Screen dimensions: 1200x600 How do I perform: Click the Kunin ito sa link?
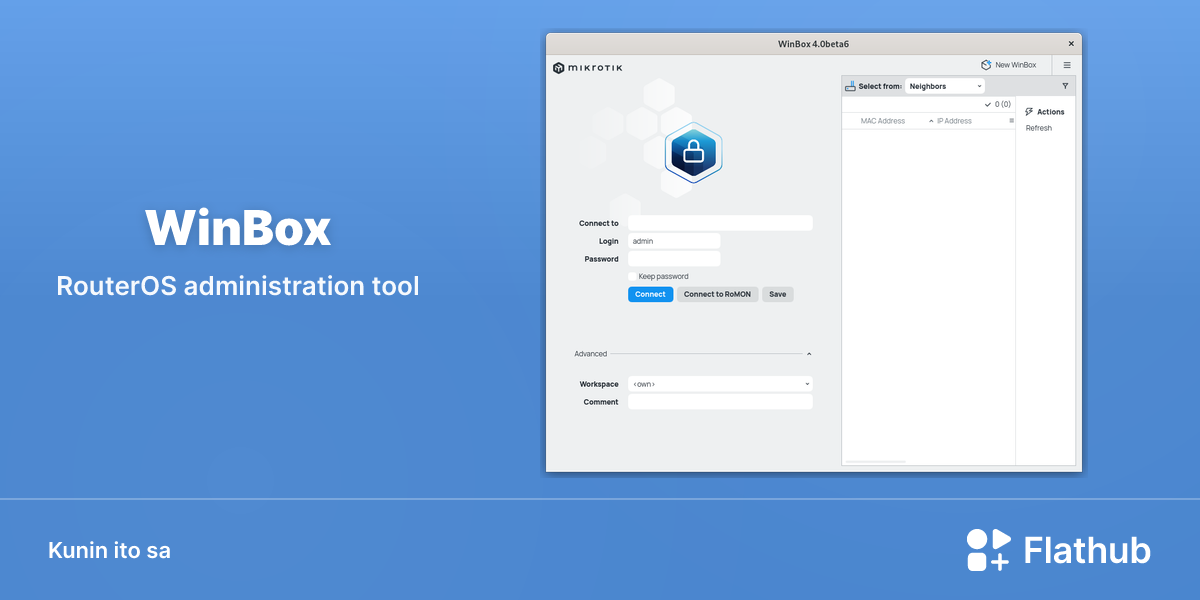point(109,550)
